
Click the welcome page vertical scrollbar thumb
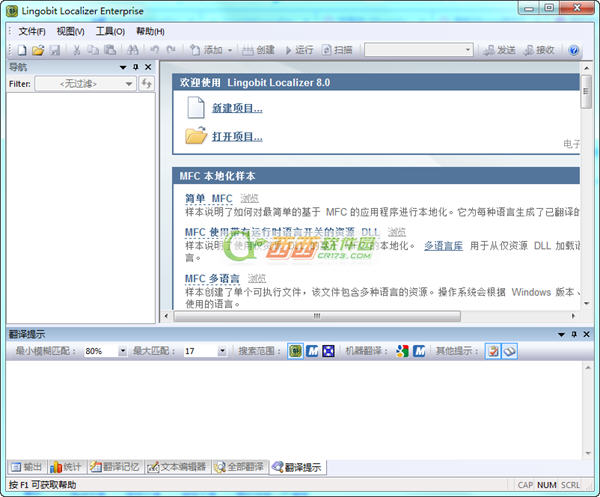tap(586, 92)
